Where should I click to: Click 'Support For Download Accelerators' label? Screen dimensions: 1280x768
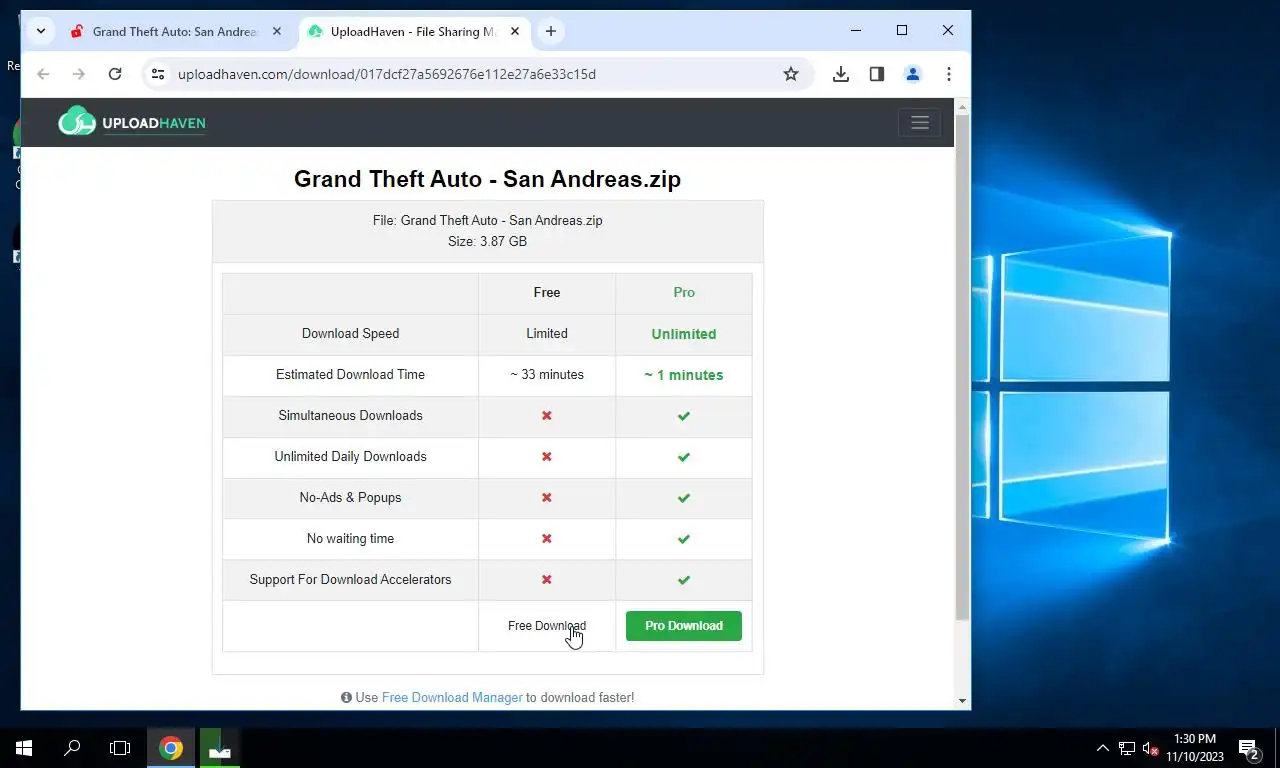(350, 579)
